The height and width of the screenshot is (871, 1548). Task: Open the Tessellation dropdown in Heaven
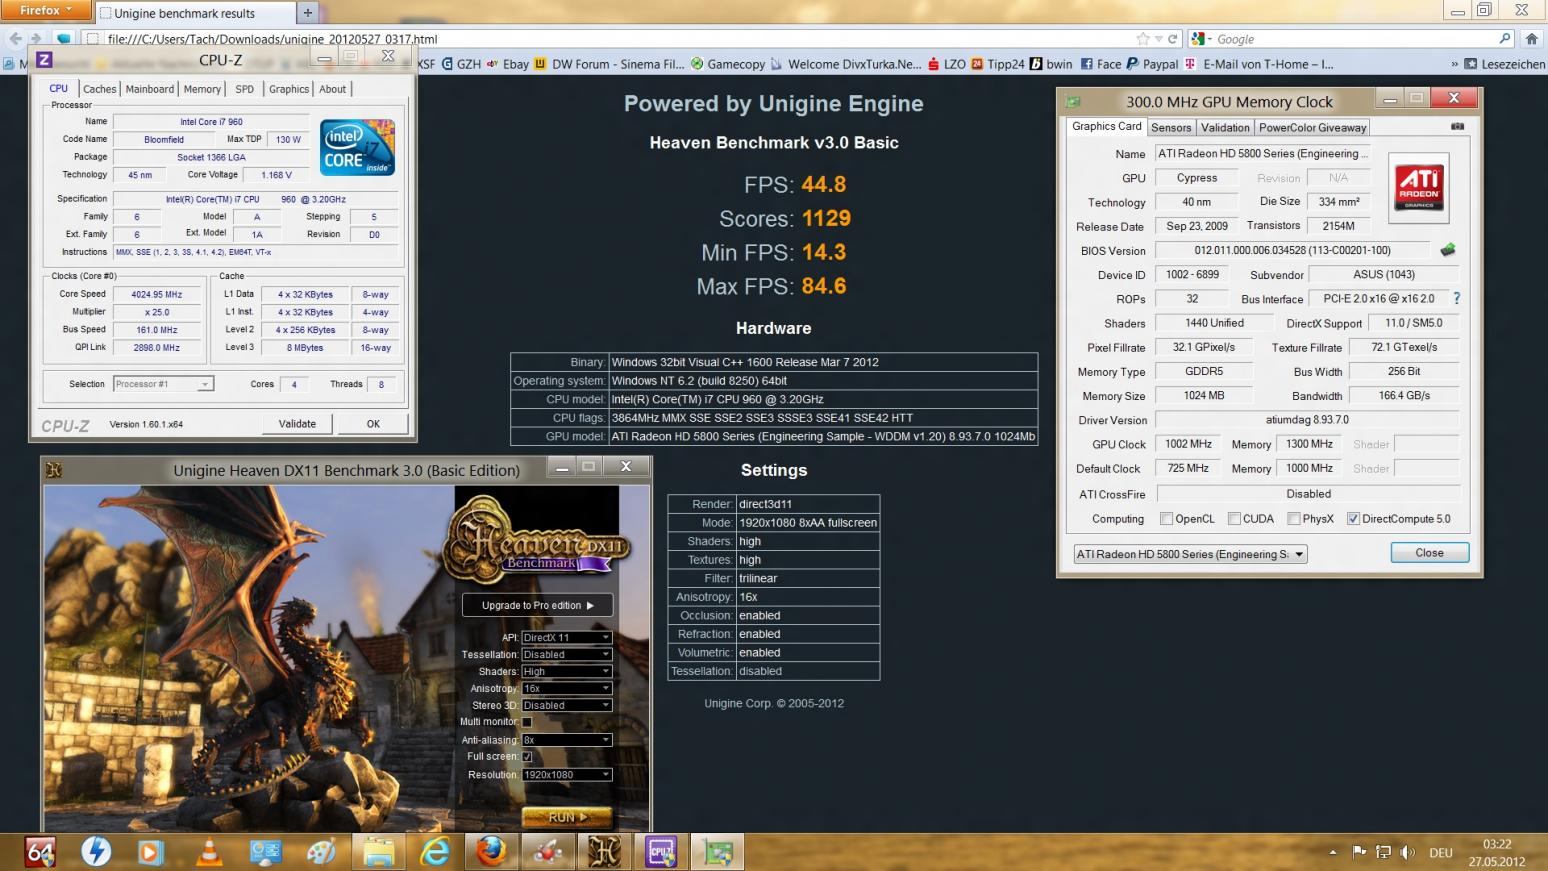click(566, 654)
